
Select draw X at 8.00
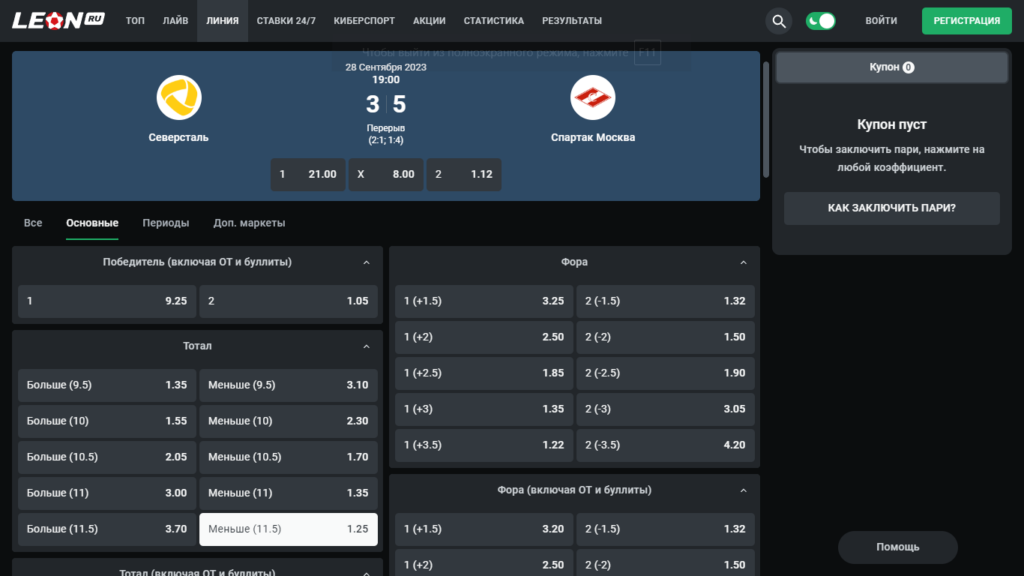(385, 174)
